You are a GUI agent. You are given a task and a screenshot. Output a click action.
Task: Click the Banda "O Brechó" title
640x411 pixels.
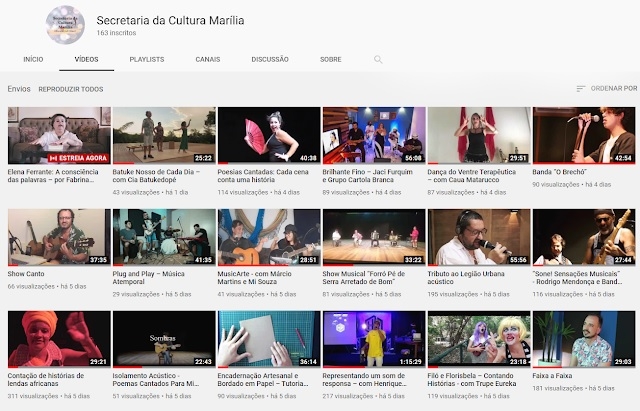pos(560,172)
